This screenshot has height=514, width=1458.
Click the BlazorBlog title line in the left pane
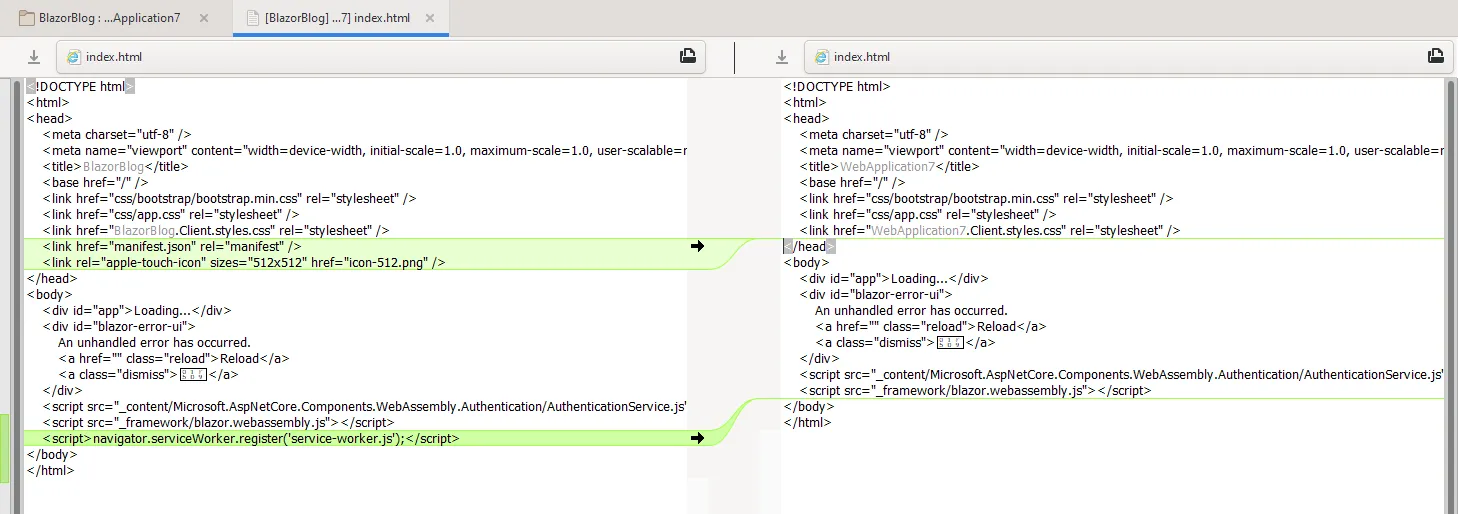115,166
